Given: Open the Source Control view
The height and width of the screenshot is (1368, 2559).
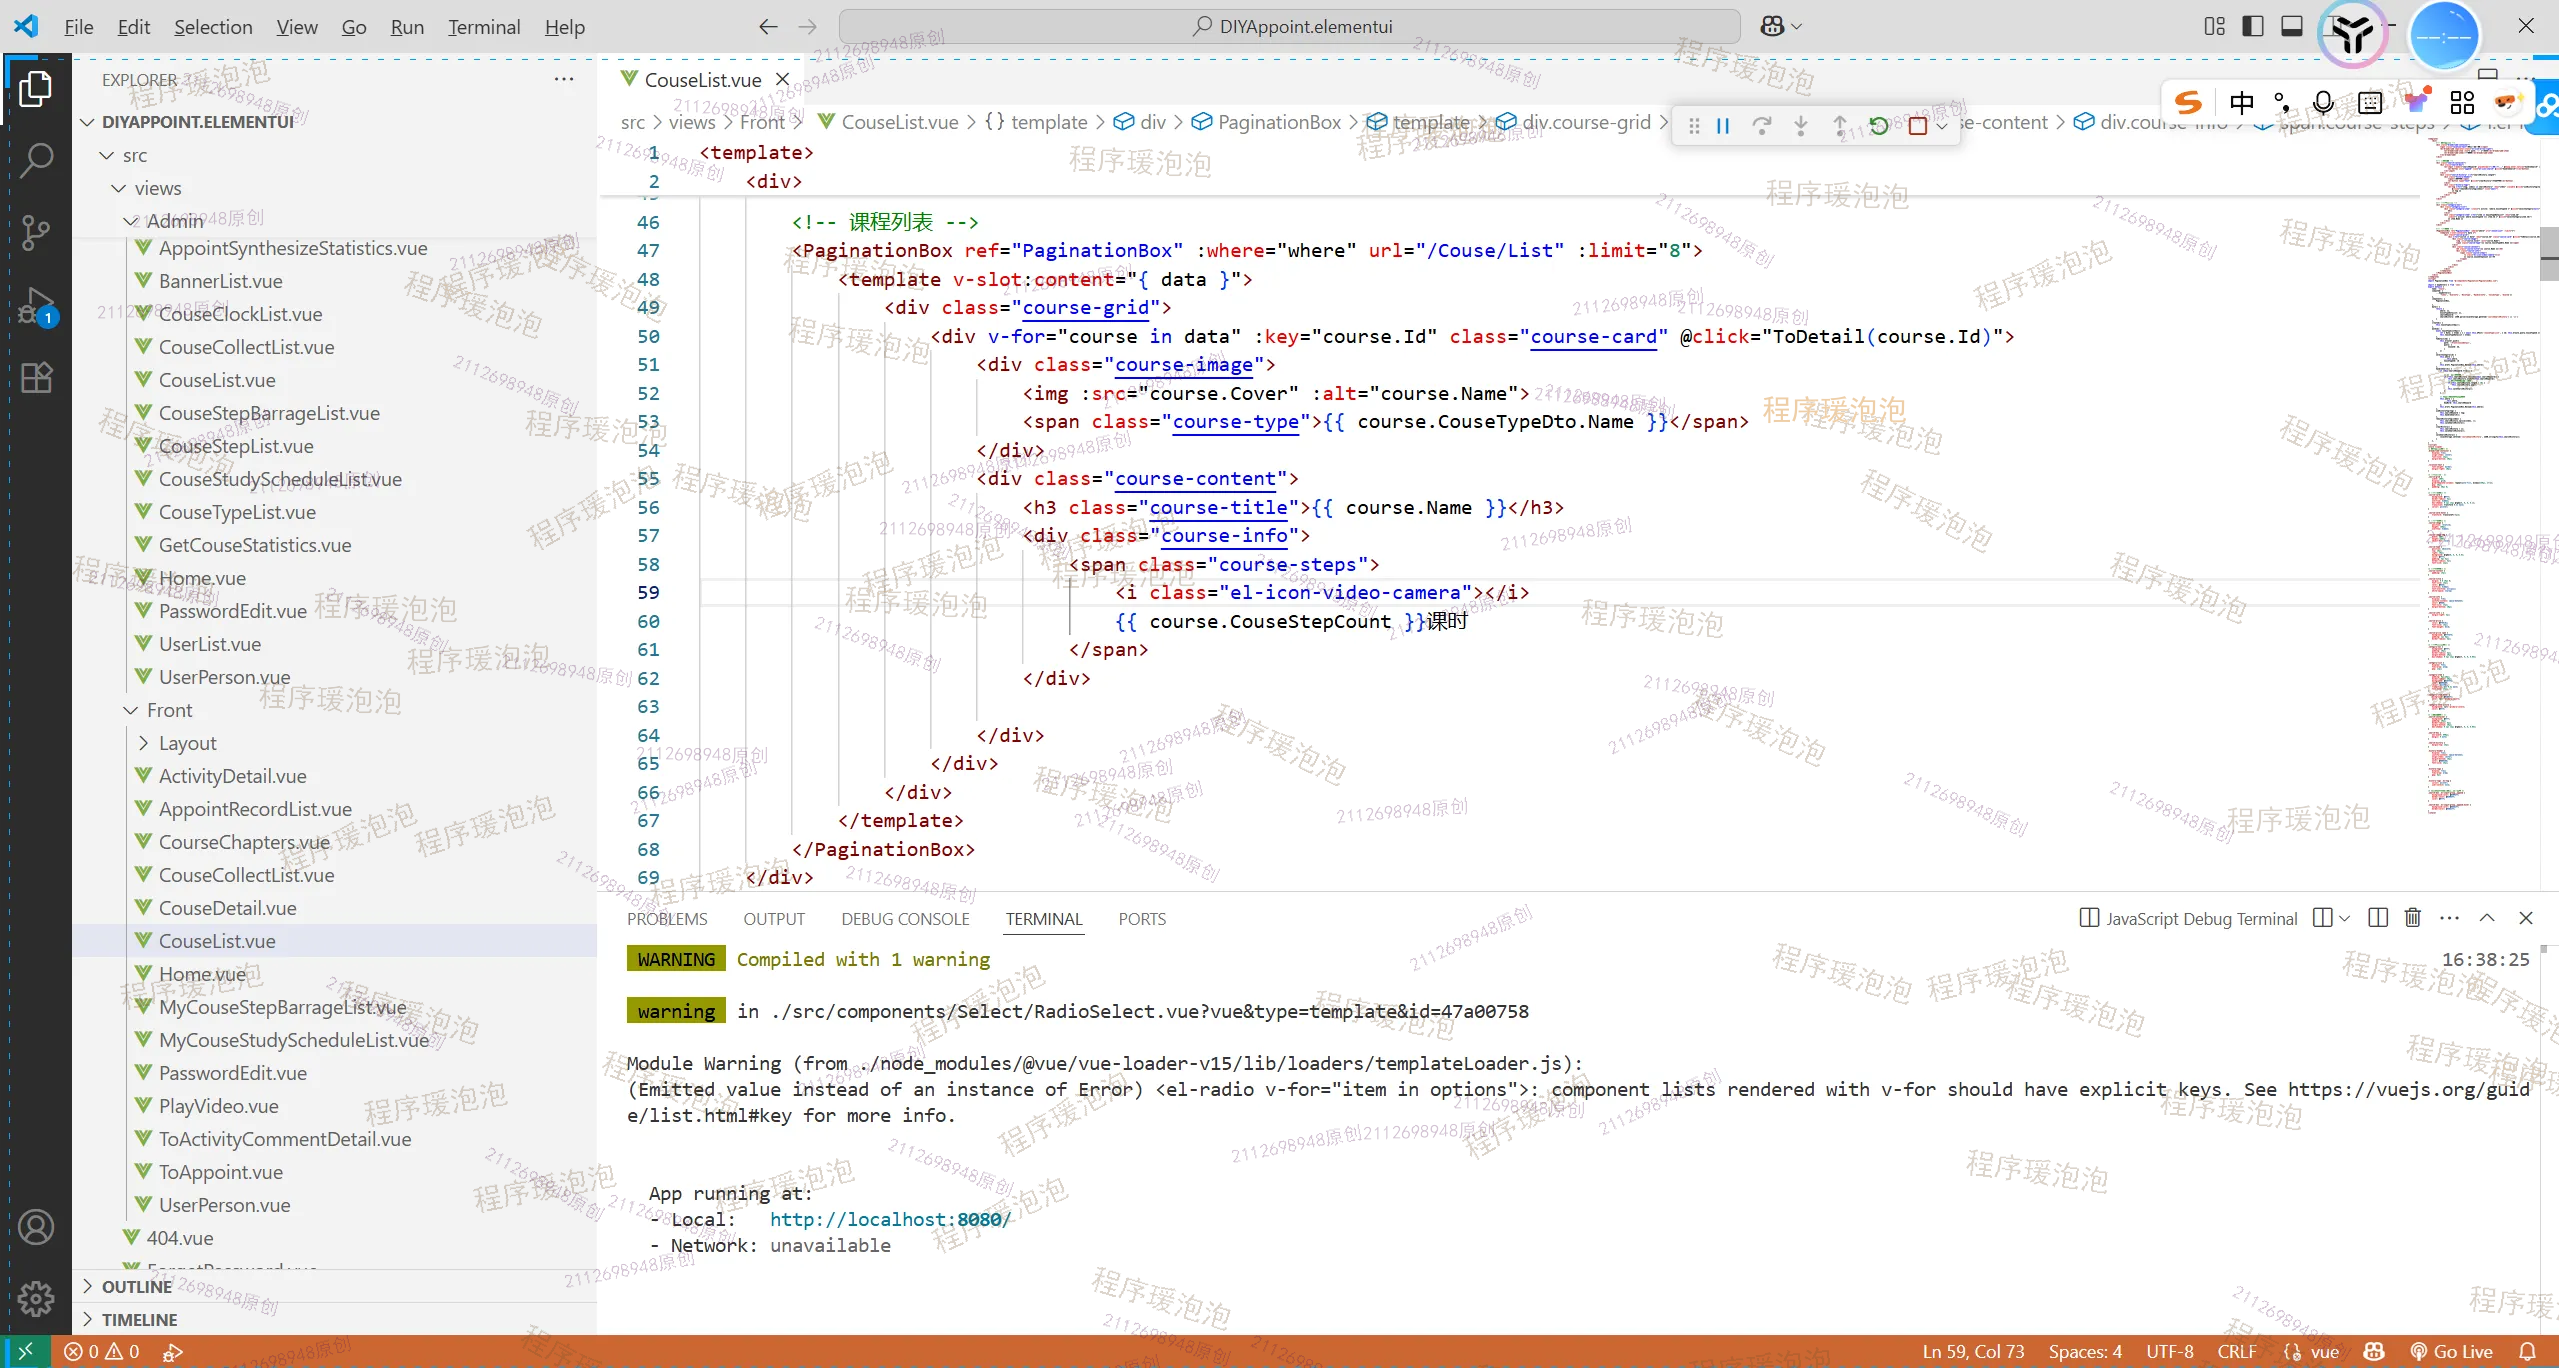Looking at the screenshot, I should (36, 232).
